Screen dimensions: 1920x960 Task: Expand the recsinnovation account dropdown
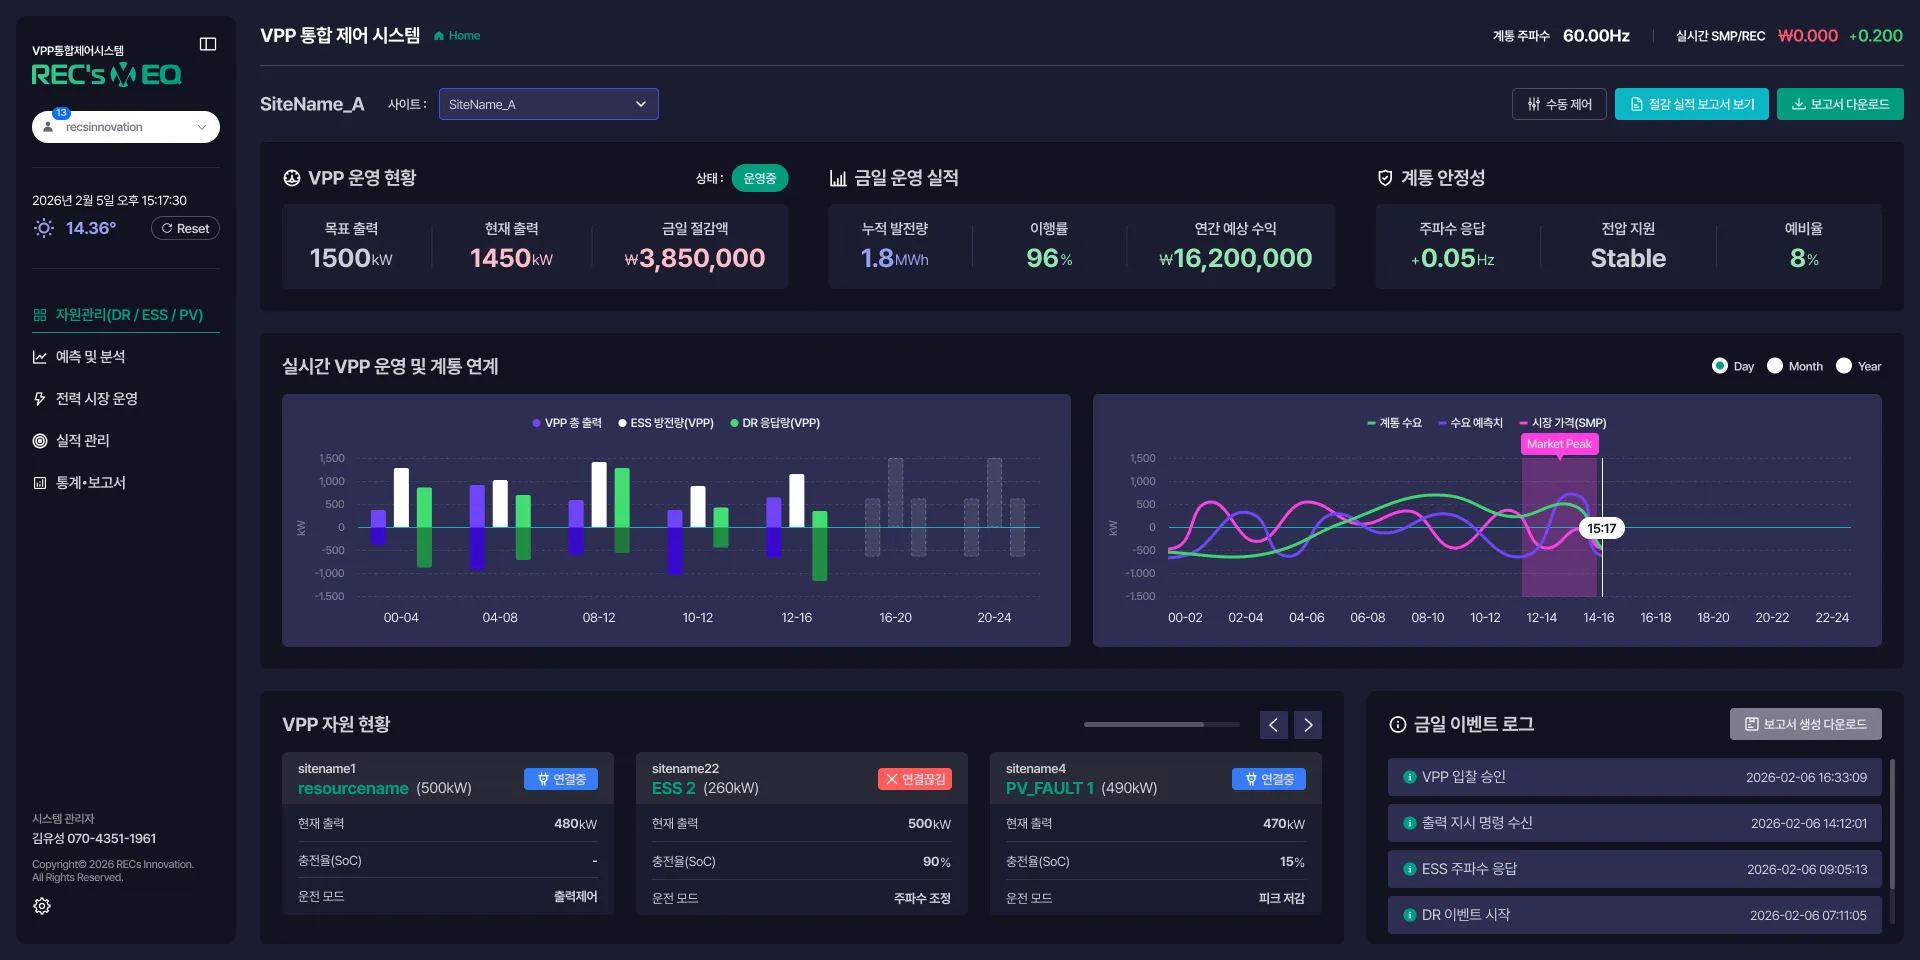126,127
